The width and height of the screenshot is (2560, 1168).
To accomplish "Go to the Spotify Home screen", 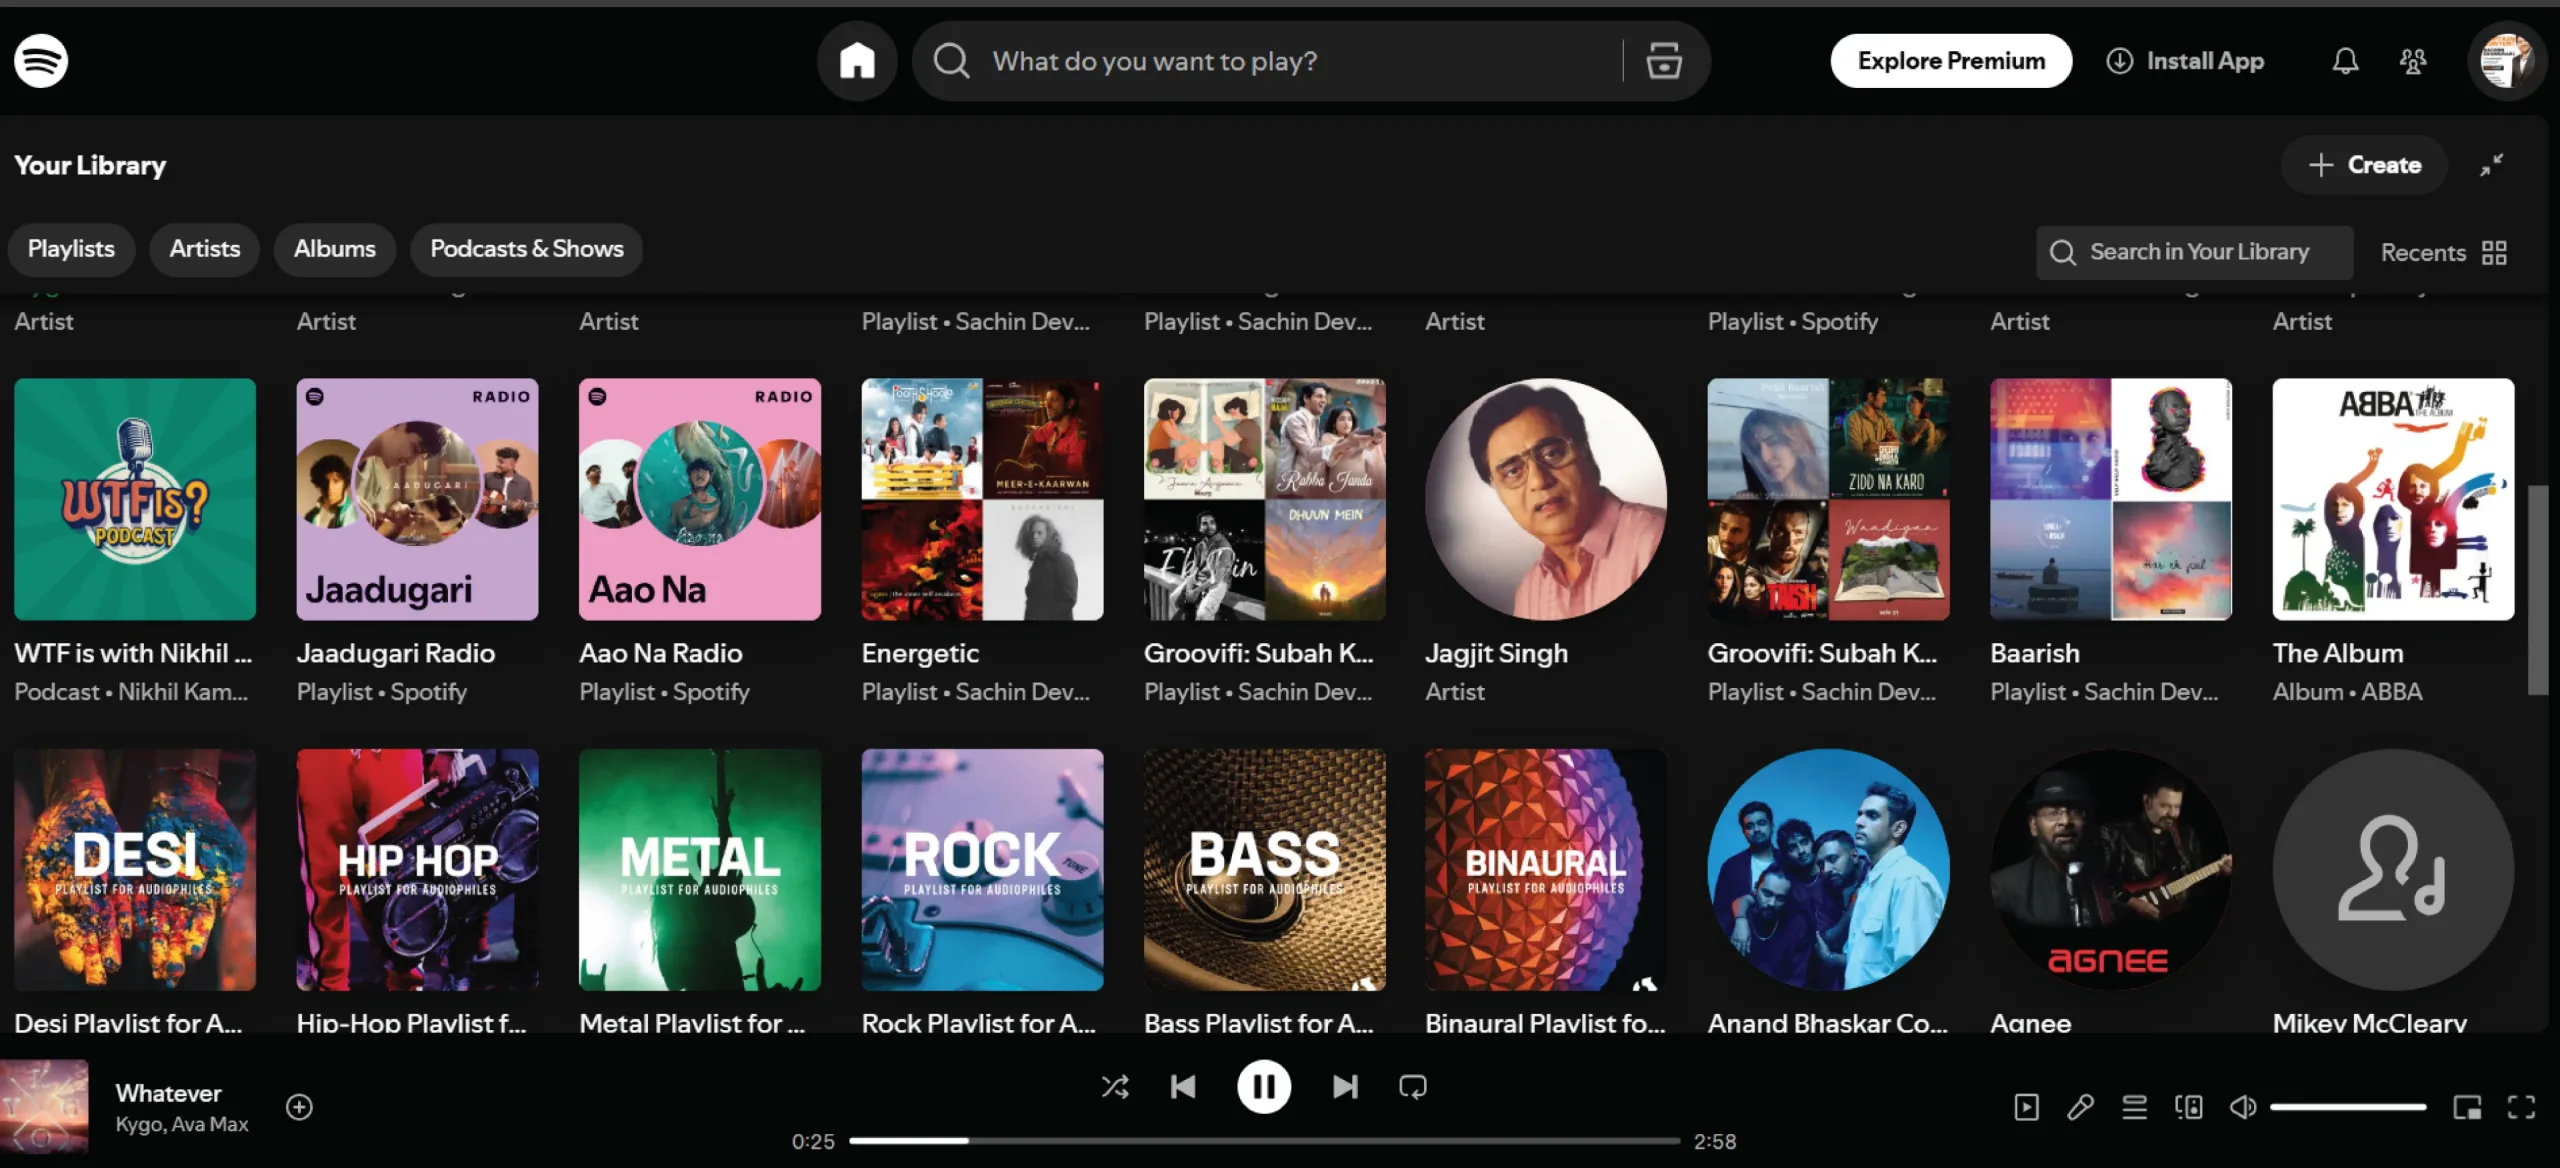I will coord(857,61).
